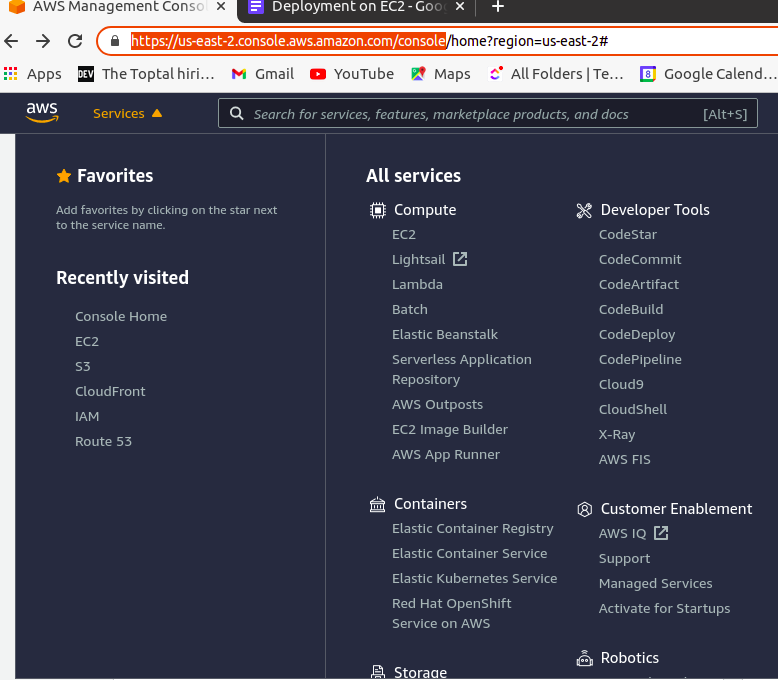
Task: Focus the AWS services search box
Action: pos(487,114)
